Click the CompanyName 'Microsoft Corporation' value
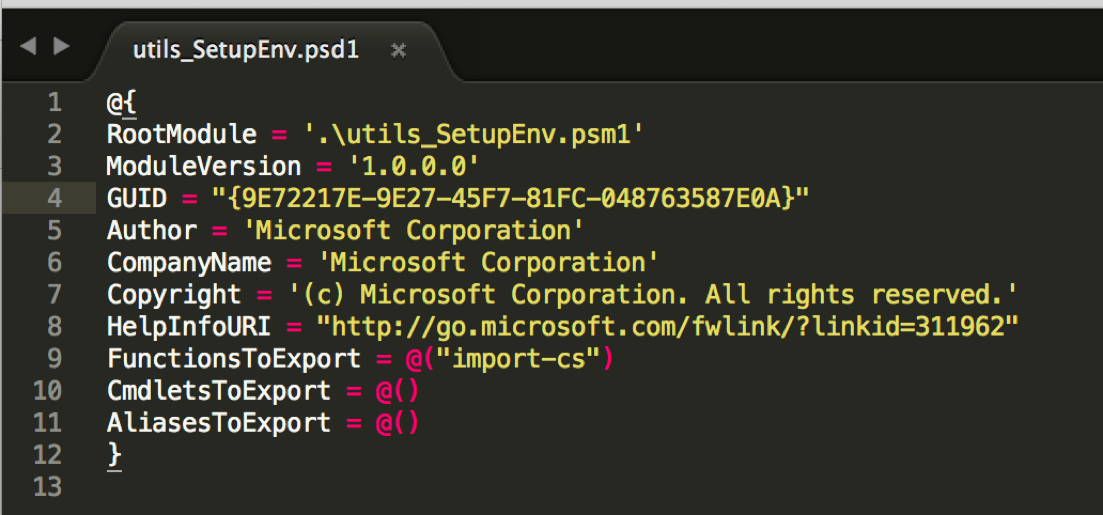Viewport: 1103px width, 515px height. [488, 262]
